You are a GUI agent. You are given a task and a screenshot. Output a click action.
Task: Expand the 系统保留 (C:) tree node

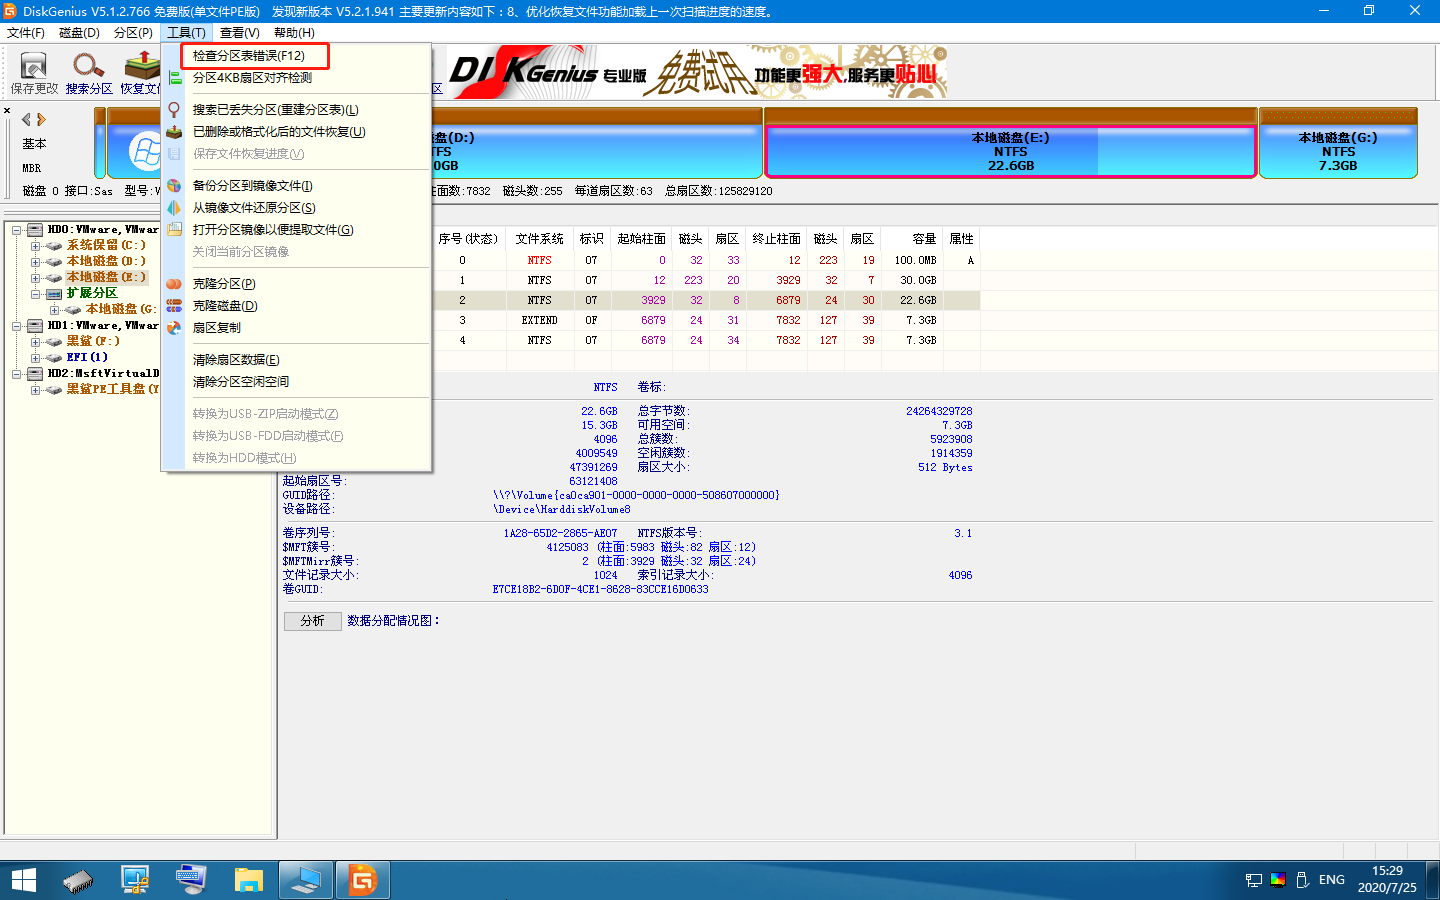[35, 246]
